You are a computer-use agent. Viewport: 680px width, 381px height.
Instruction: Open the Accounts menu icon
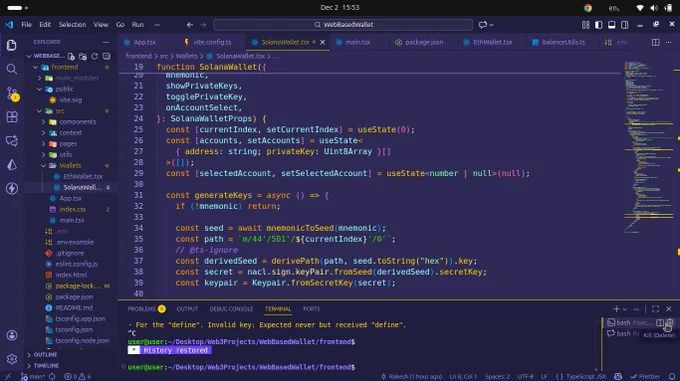click(x=12, y=335)
